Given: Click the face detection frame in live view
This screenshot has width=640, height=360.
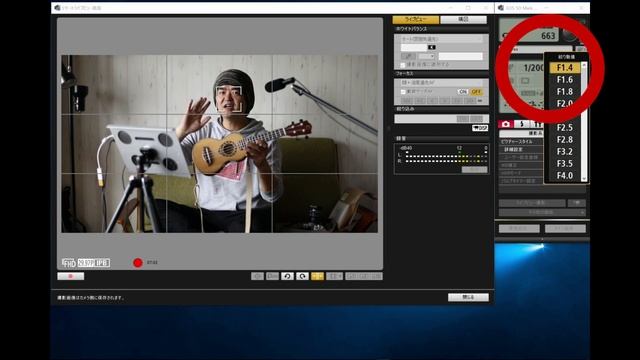Looking at the screenshot, I should [229, 99].
